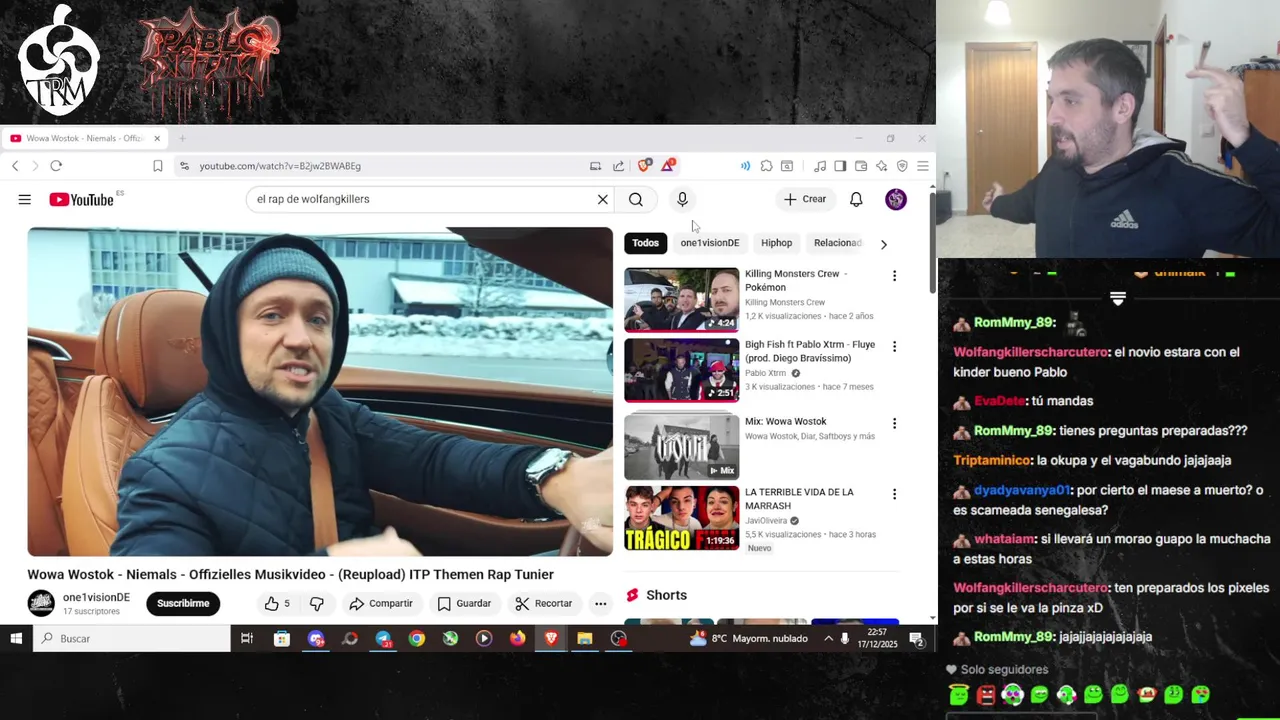Viewport: 1280px width, 720px height.
Task: Select the Hiphop filter chip
Action: click(776, 243)
